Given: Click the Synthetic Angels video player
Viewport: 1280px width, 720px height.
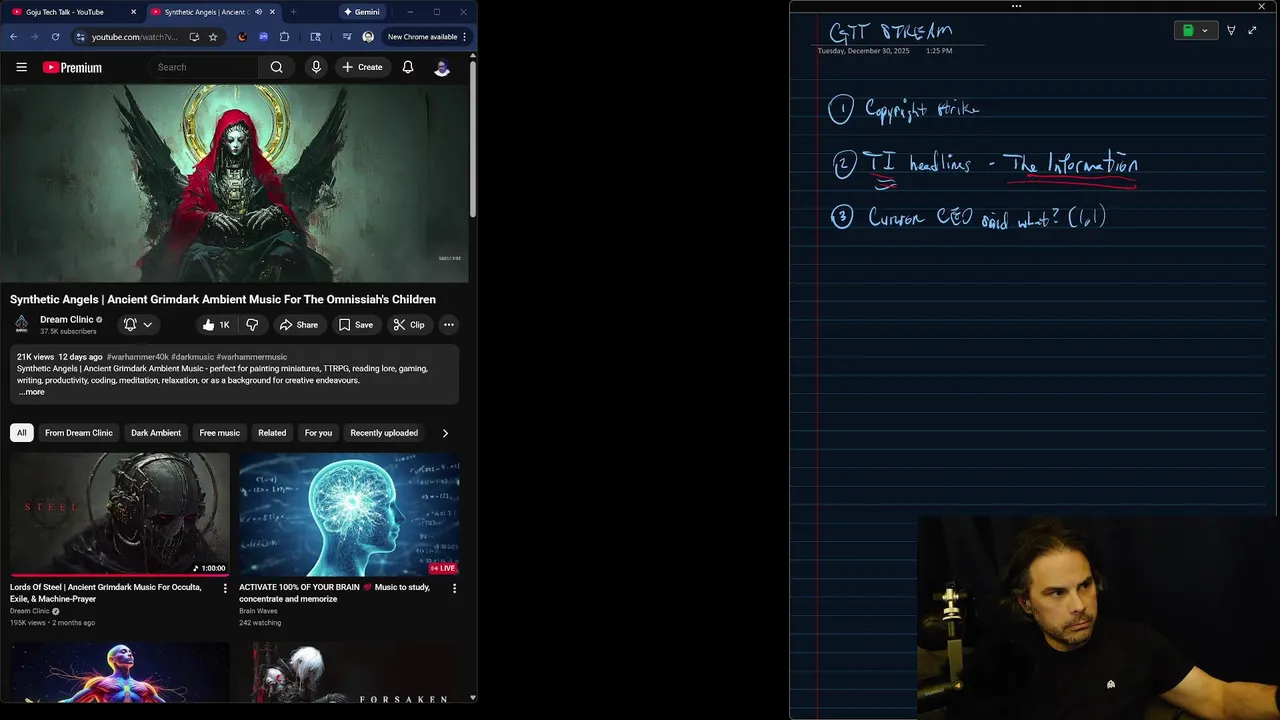Looking at the screenshot, I should coord(234,184).
